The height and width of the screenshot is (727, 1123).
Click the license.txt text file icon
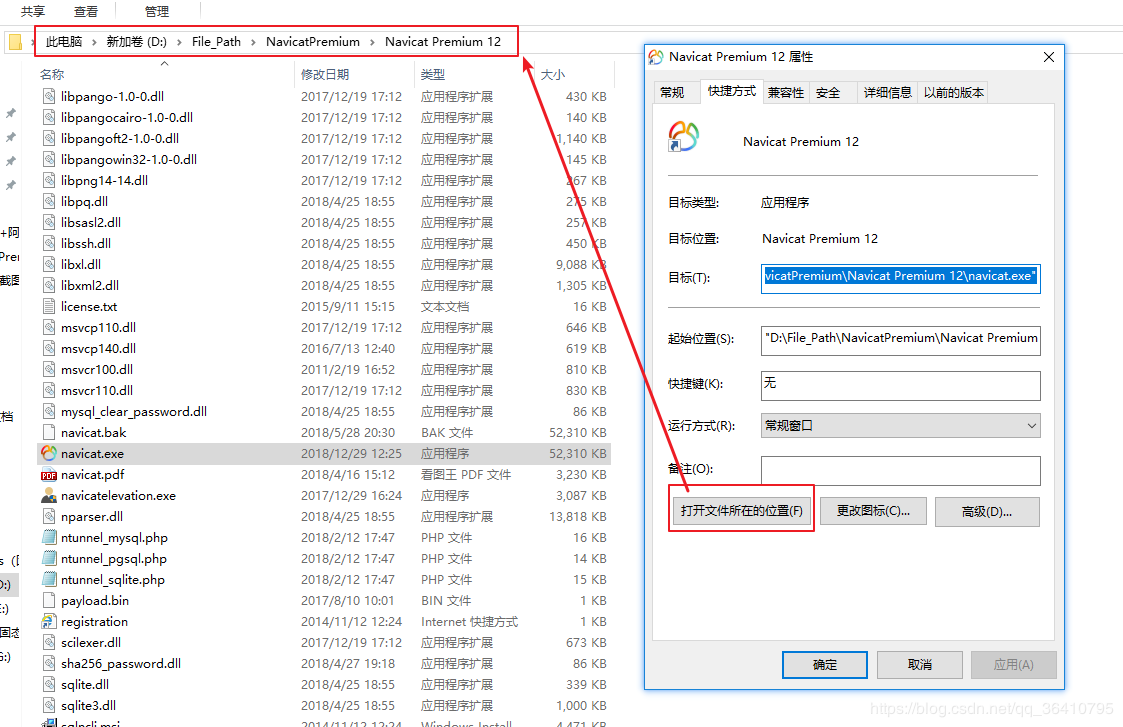[x=49, y=307]
